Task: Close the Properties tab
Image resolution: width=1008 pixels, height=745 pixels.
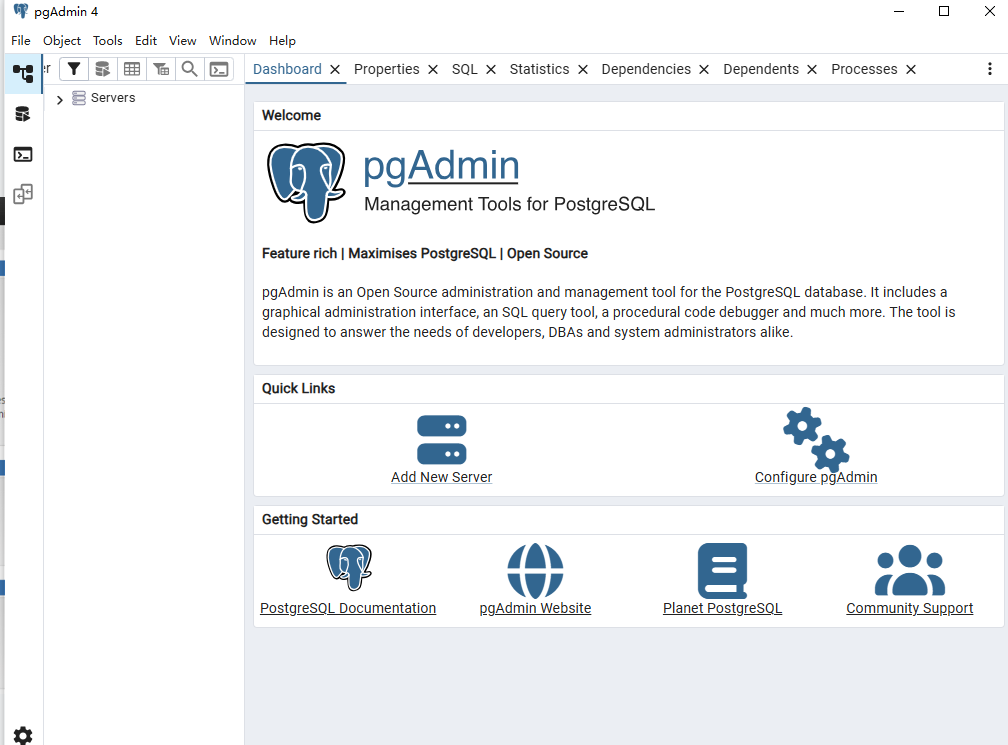Action: 433,69
